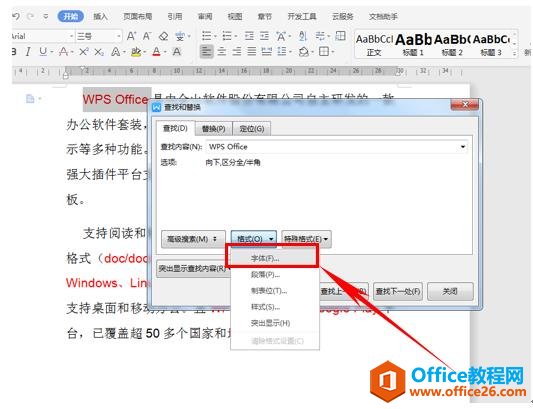The width and height of the screenshot is (533, 409).
Task: Click the 高级搜索(M) button
Action: [x=193, y=239]
